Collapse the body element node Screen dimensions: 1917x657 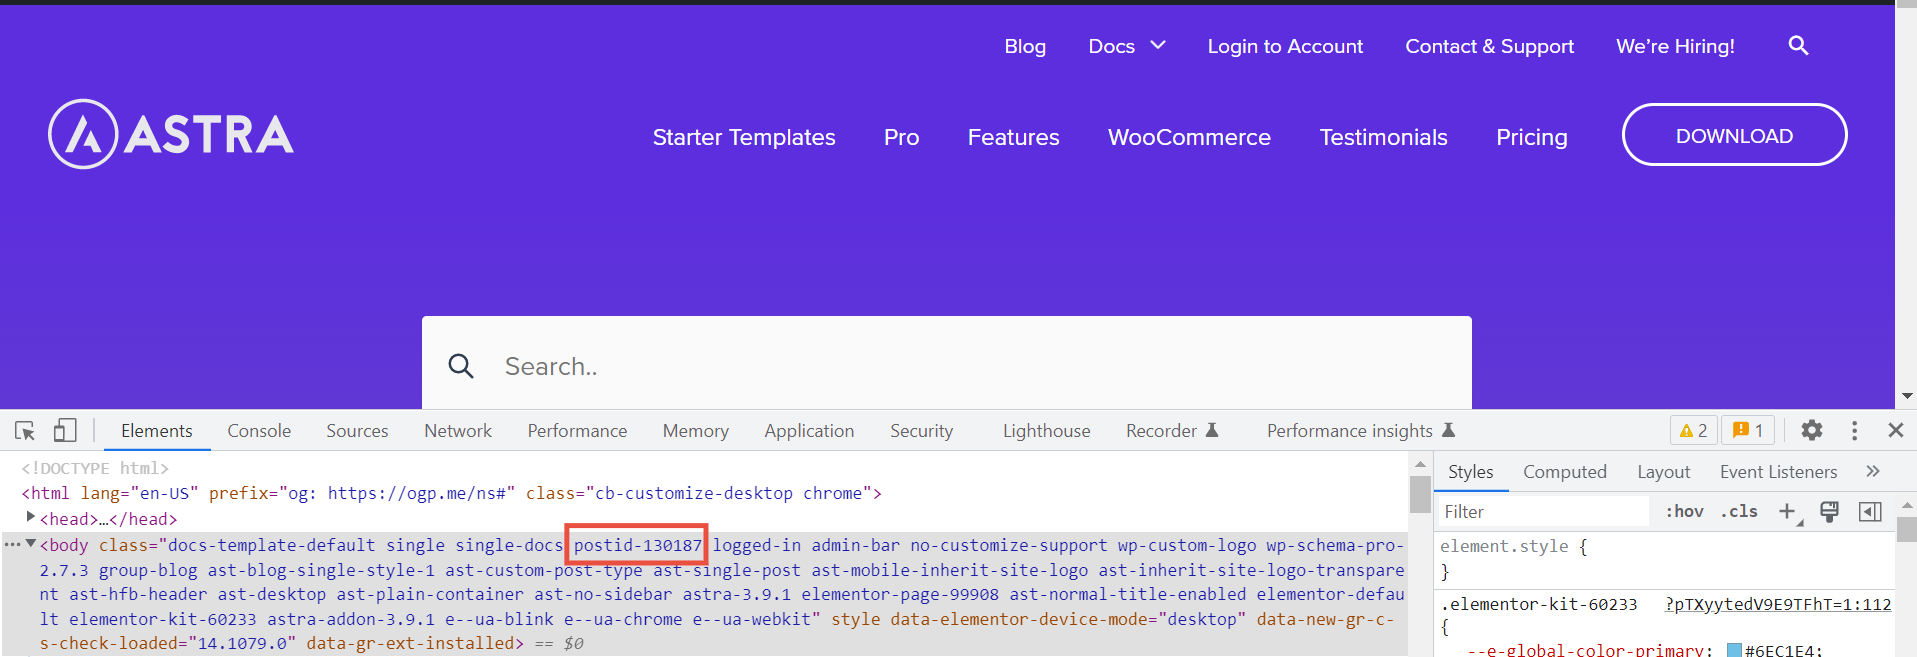coord(31,544)
